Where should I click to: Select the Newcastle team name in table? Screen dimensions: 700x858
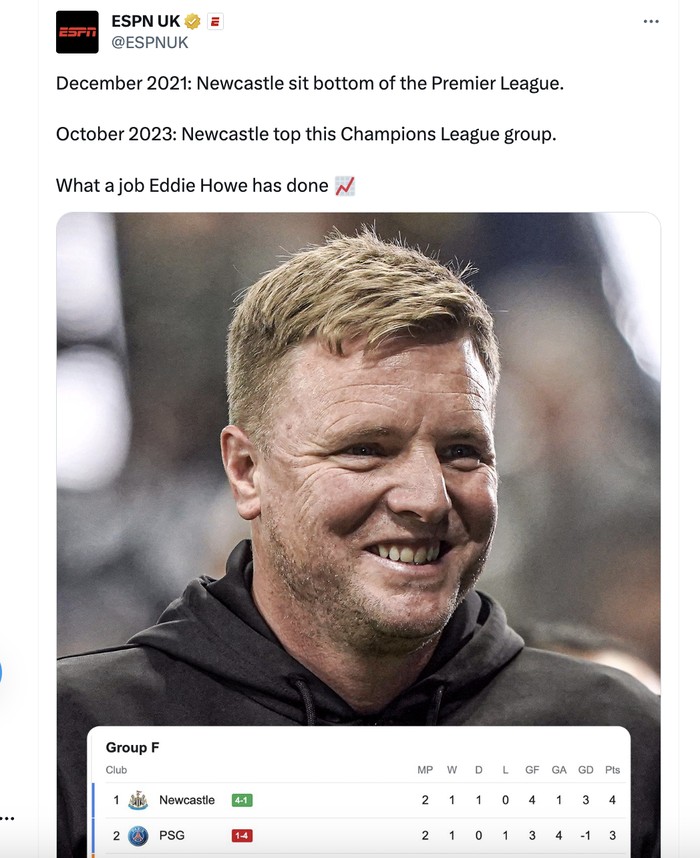(187, 800)
